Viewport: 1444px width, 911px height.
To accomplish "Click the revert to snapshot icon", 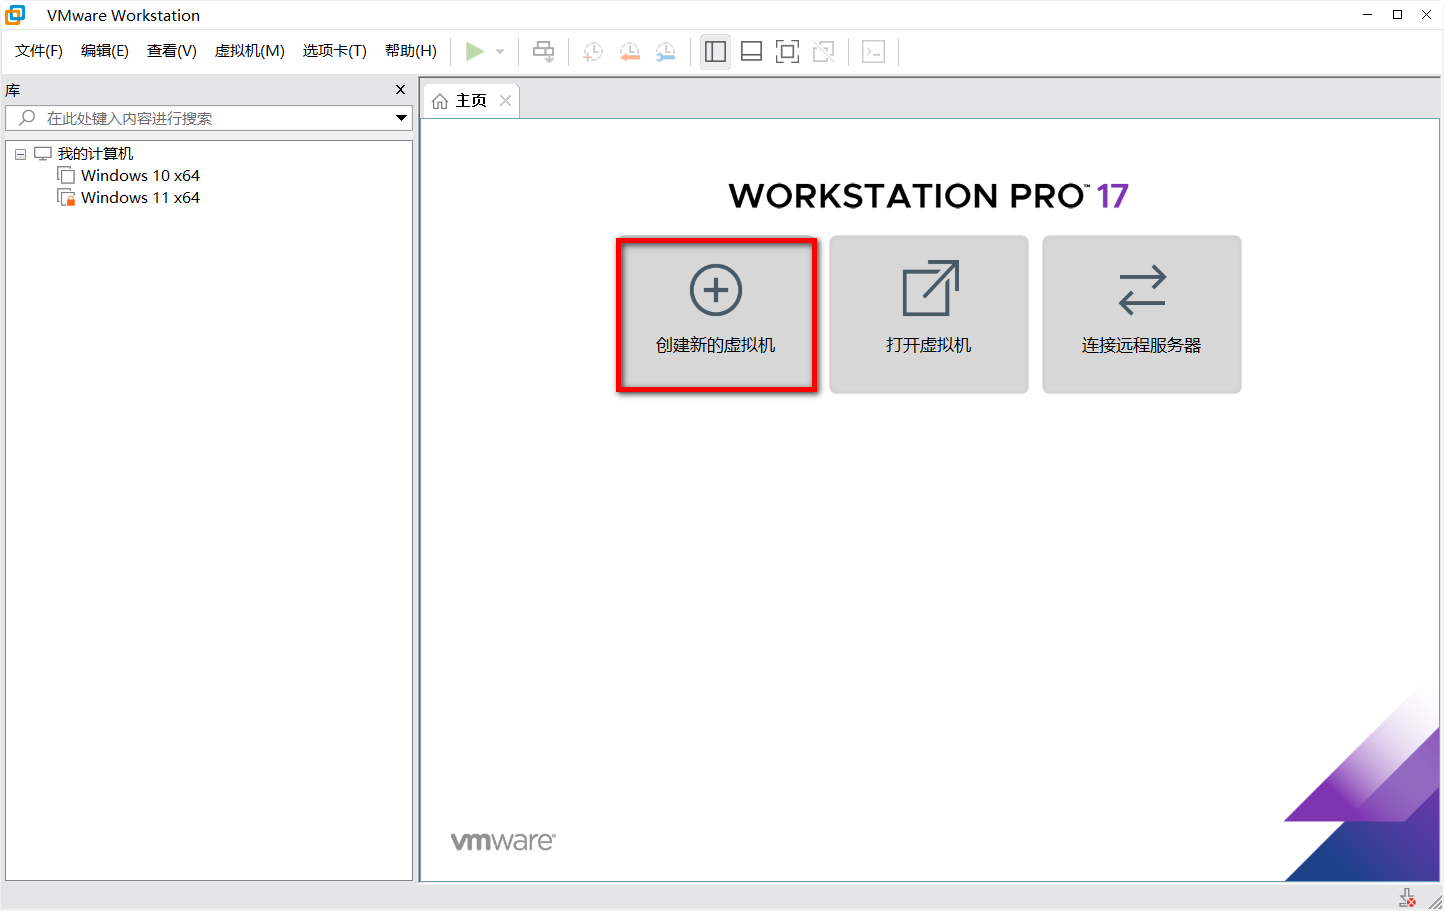I will click(x=629, y=51).
